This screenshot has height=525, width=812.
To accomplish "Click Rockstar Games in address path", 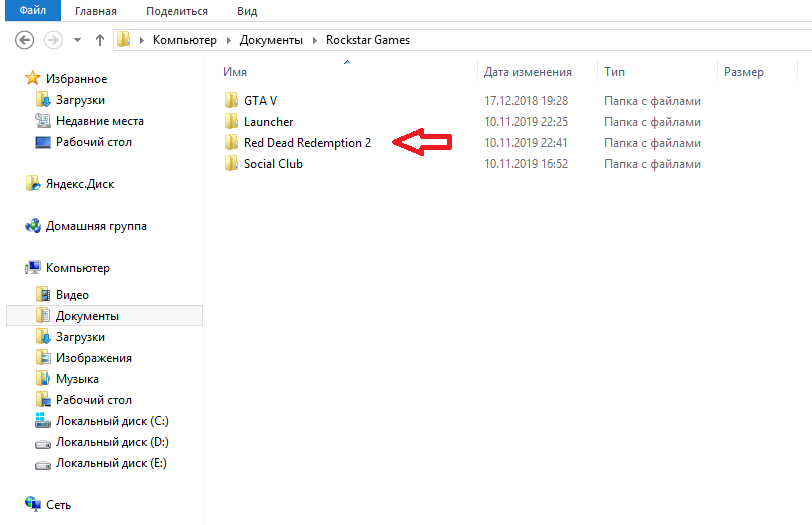I will (x=368, y=40).
